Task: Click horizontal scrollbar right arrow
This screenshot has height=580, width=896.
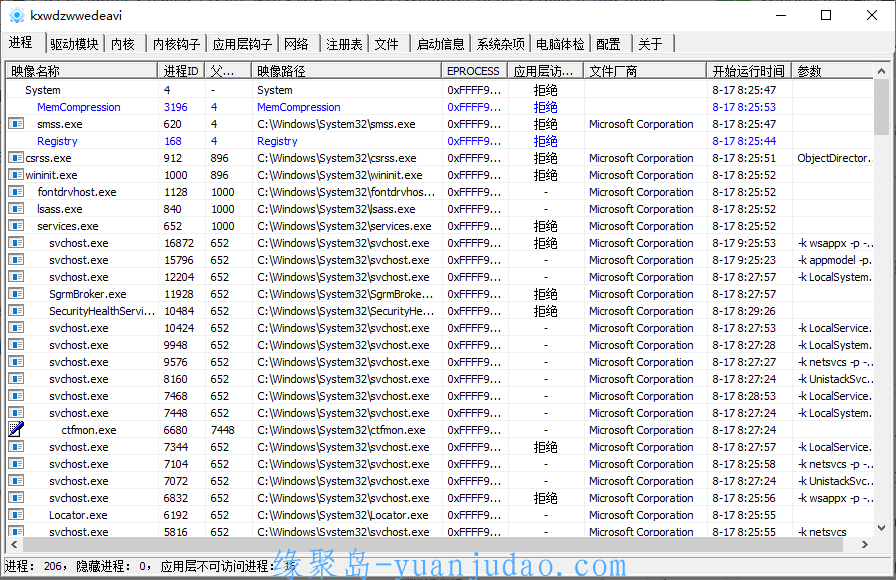Action: 865,545
